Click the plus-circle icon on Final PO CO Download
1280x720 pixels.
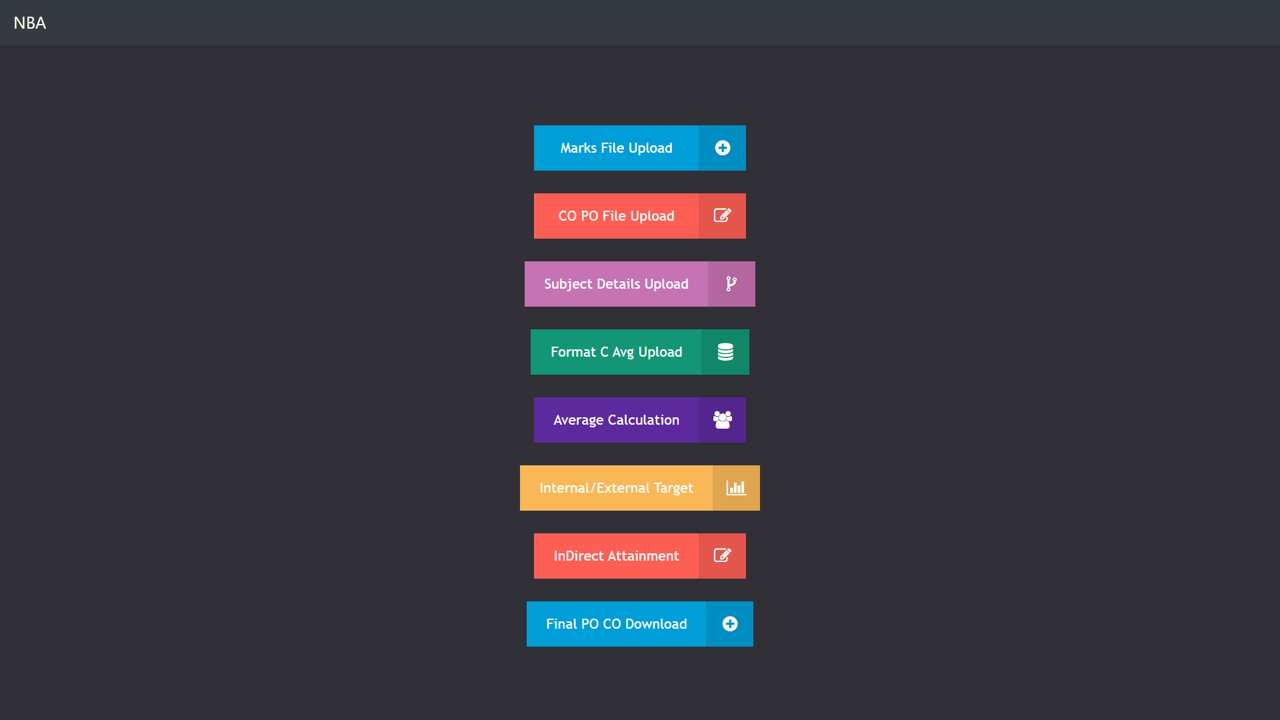click(729, 624)
